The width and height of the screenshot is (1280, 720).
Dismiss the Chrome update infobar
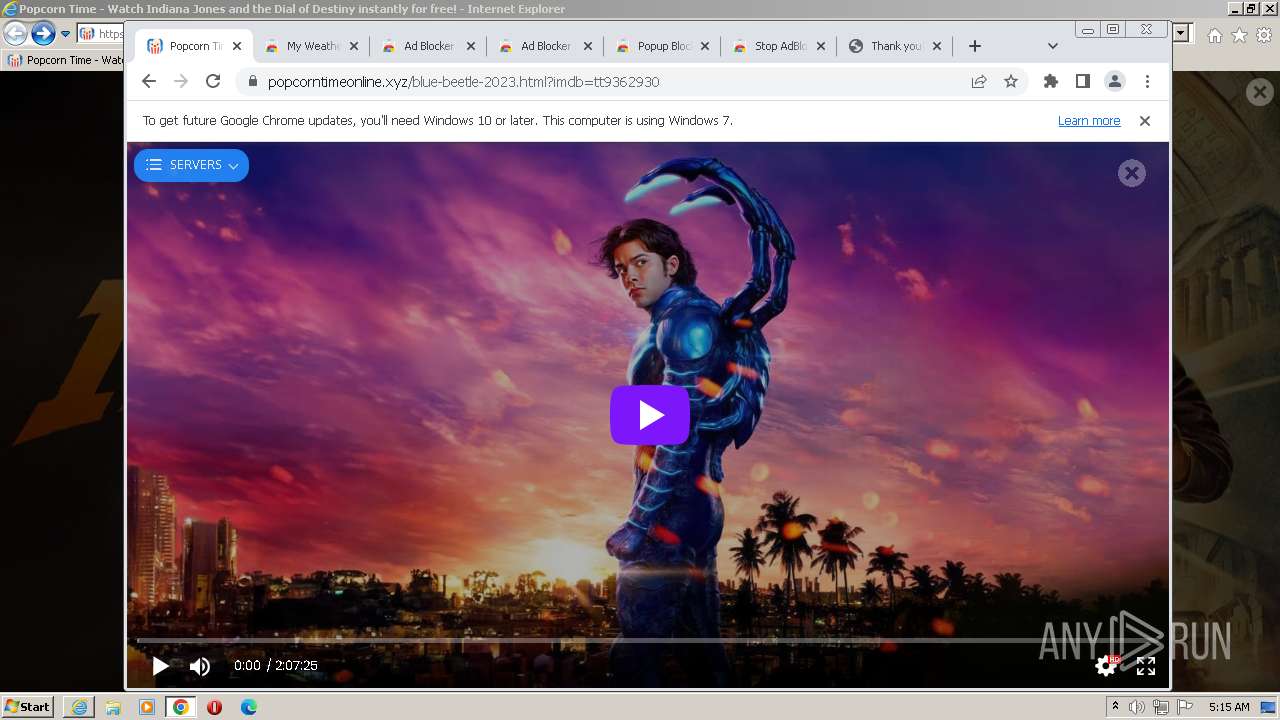(1145, 121)
